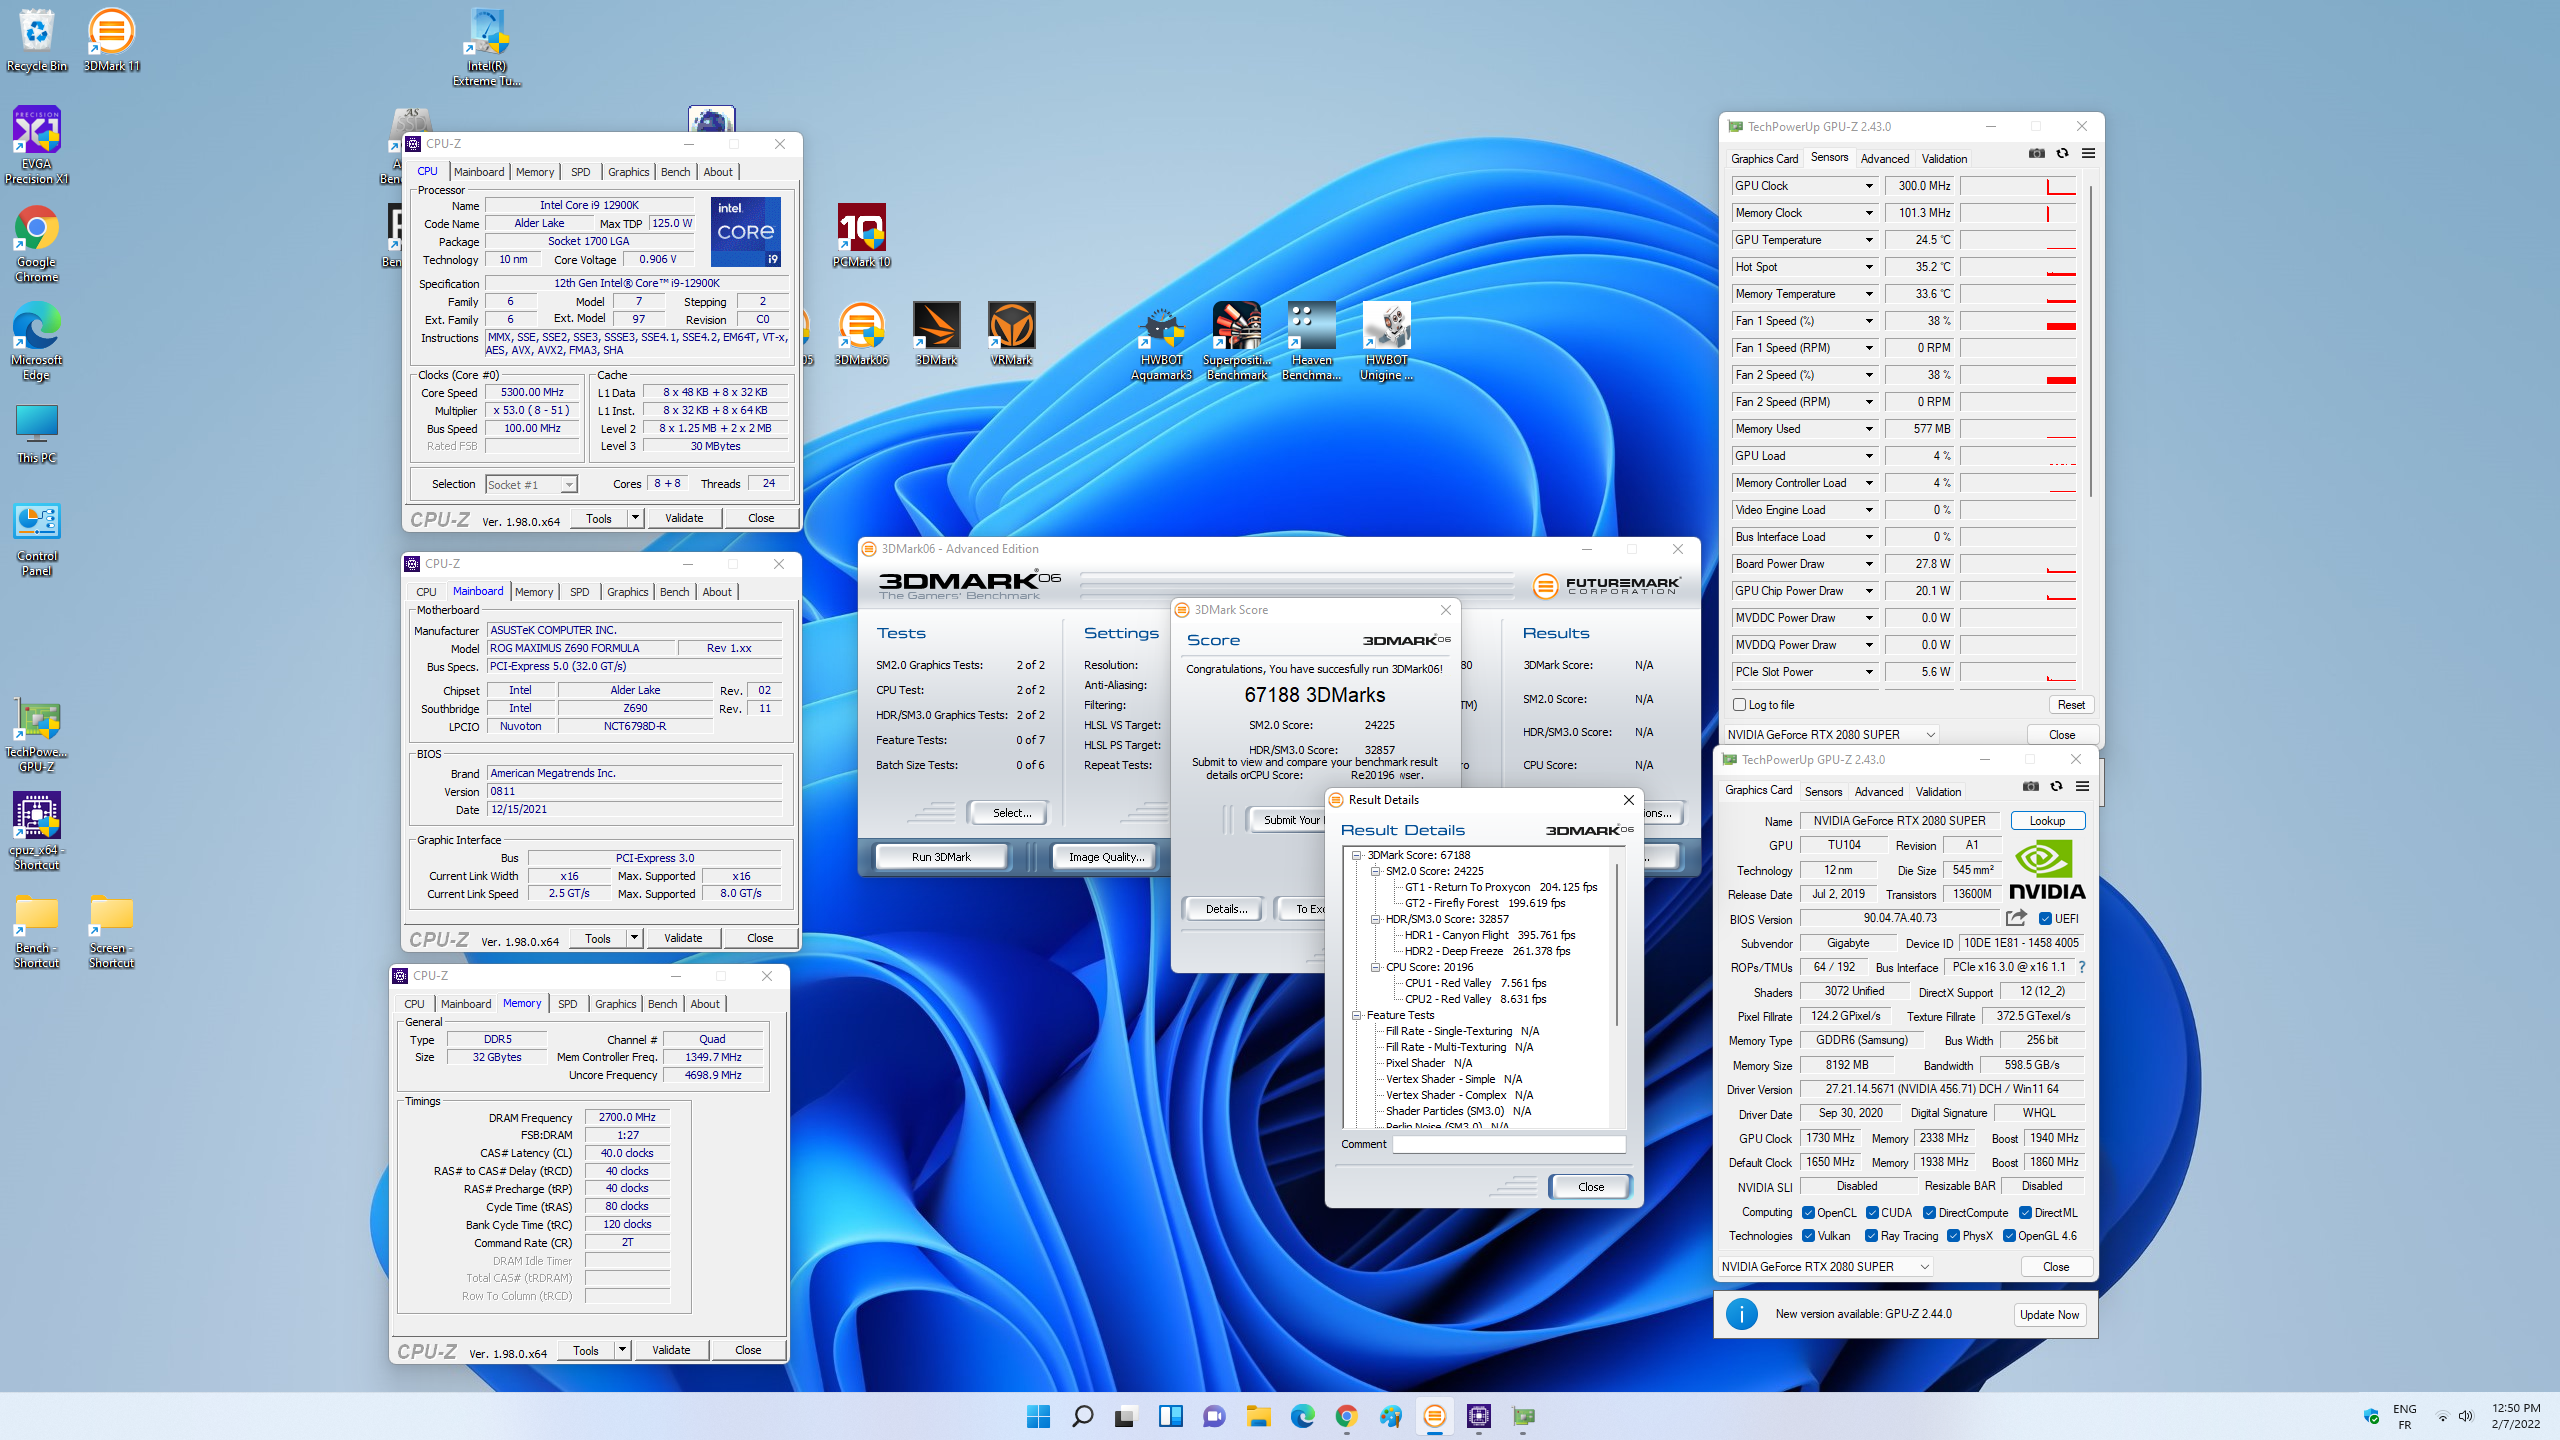Toggle the OpenCL checkbox
The image size is (2560, 1440).
tap(1808, 1212)
